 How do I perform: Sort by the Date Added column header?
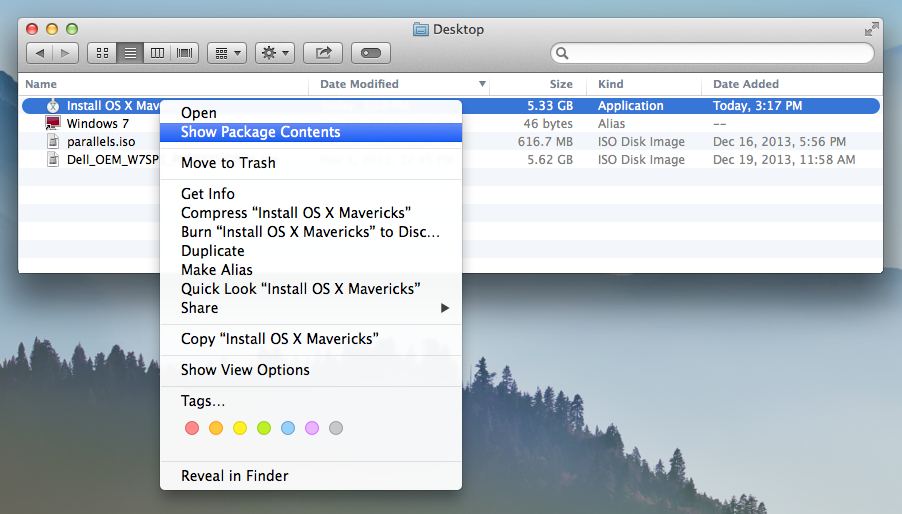click(x=746, y=84)
